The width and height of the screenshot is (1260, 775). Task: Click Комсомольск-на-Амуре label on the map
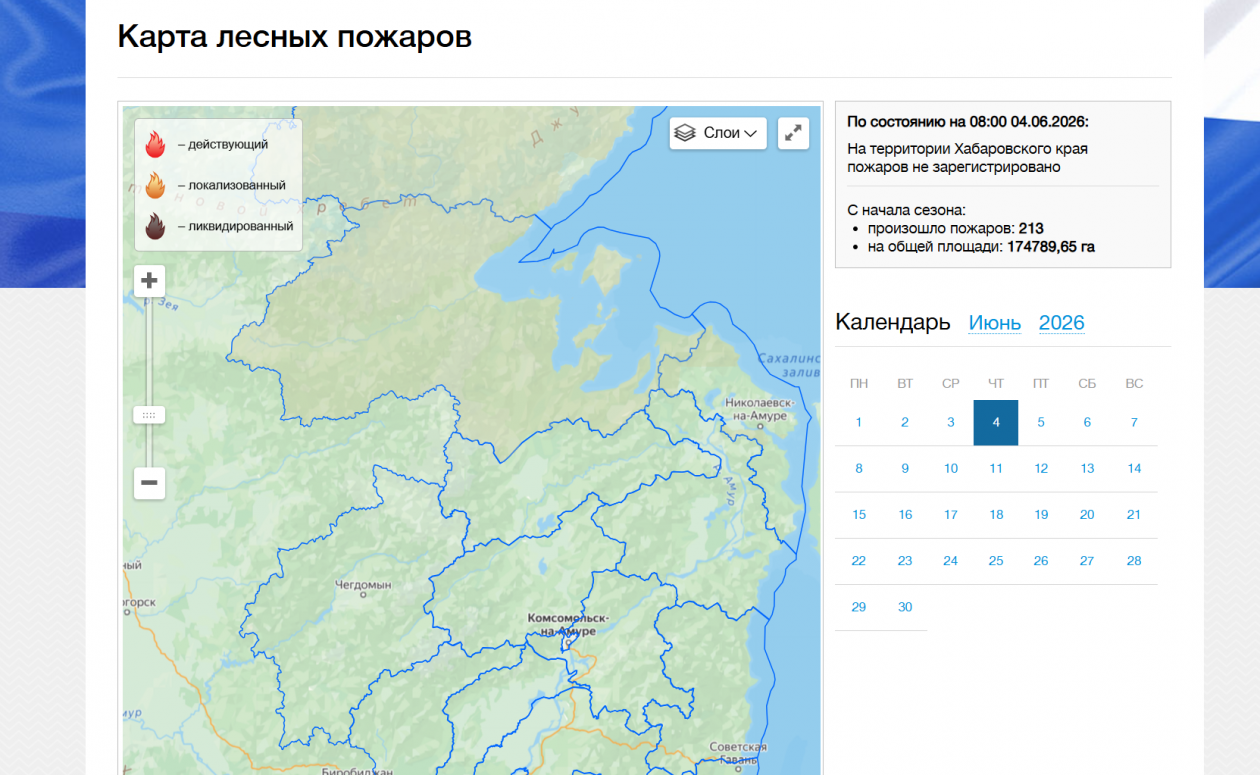click(568, 625)
